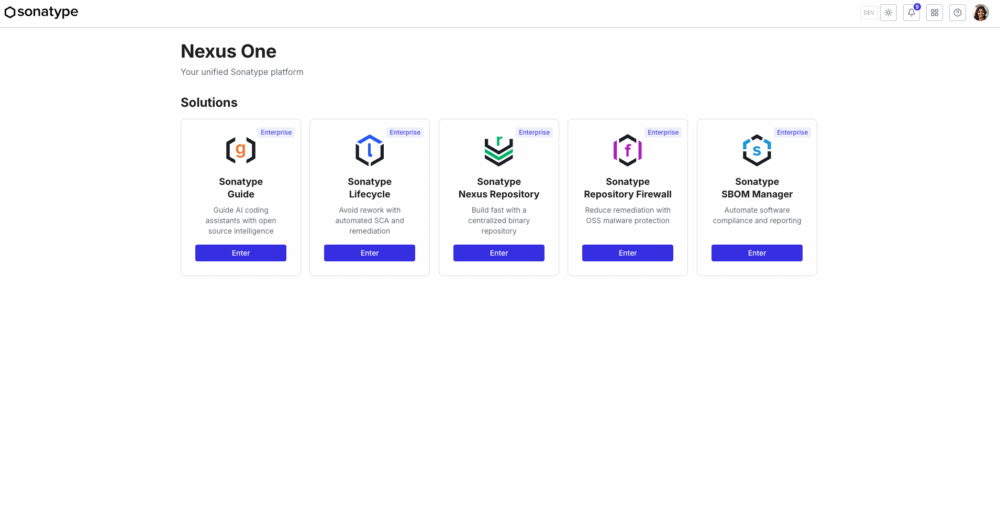Image resolution: width=1000 pixels, height=507 pixels.
Task: Click the Repository Firewall 'f' product icon
Action: click(x=628, y=151)
